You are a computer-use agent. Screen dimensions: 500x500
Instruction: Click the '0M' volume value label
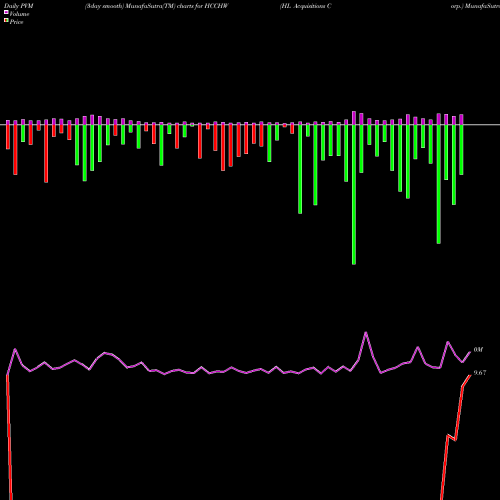tap(478, 350)
